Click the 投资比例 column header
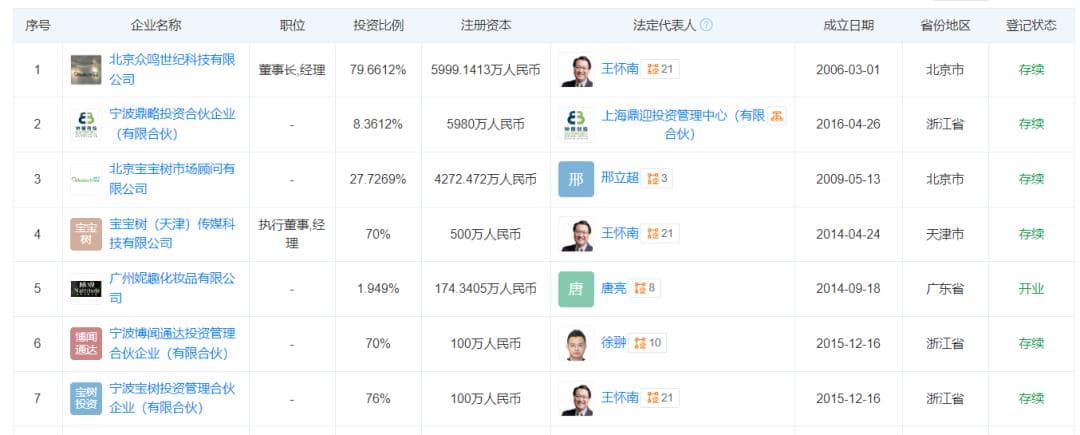Screen dimensions: 1080x435 pos(379,25)
